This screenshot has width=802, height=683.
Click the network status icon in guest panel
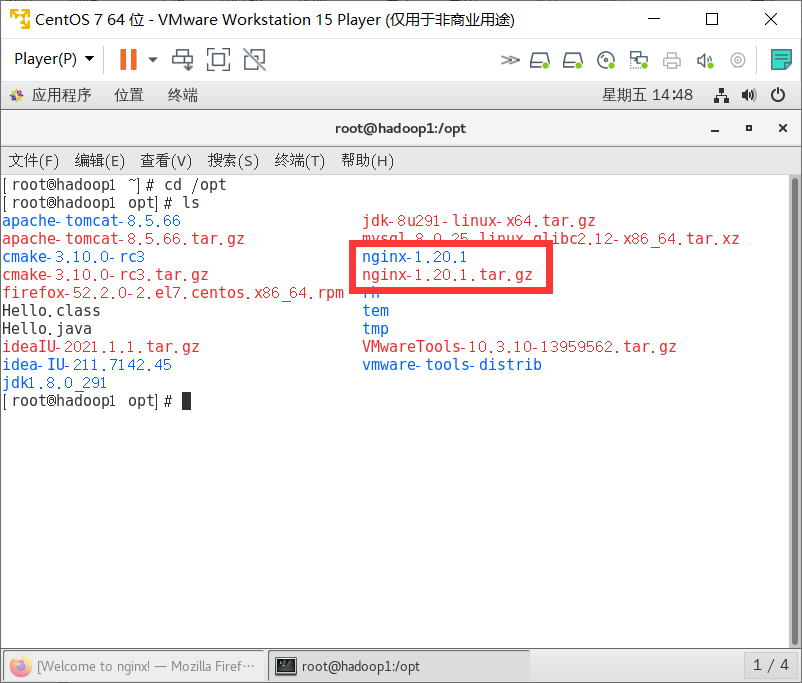coord(721,95)
